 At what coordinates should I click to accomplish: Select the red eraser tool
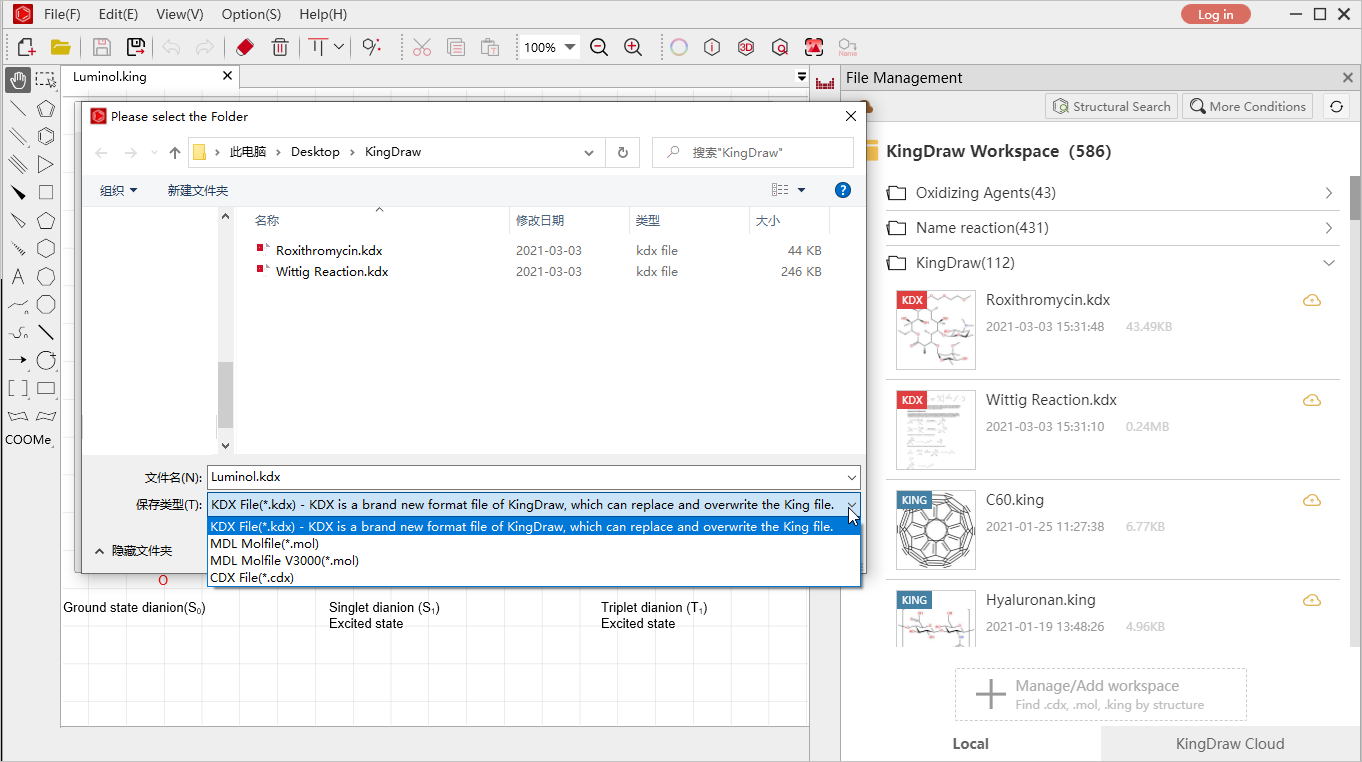tap(245, 47)
